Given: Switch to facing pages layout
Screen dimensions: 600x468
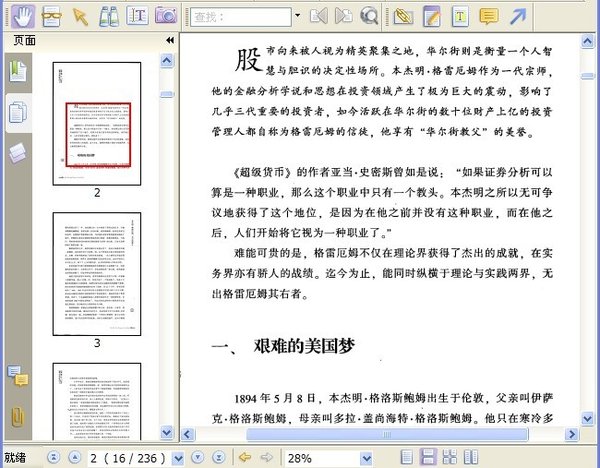Looking at the screenshot, I should pyautogui.click(x=471, y=457).
